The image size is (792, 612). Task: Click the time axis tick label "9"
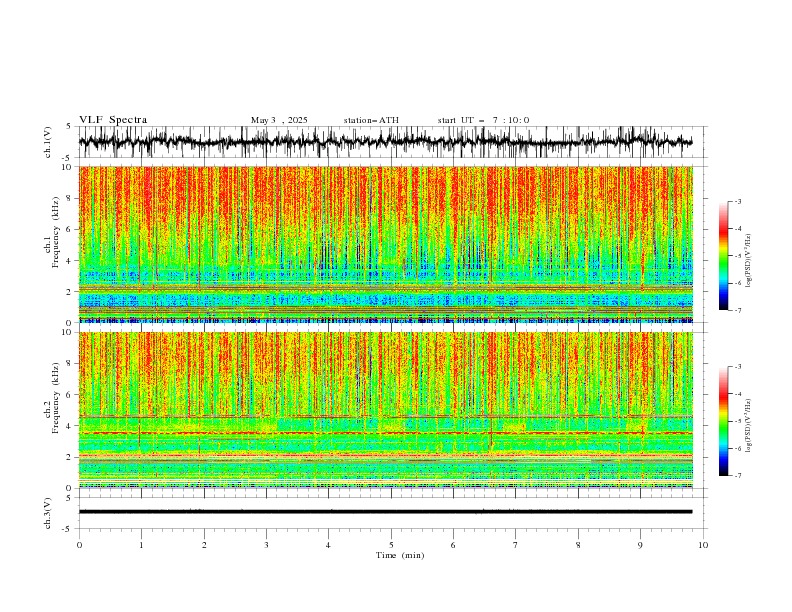point(640,545)
